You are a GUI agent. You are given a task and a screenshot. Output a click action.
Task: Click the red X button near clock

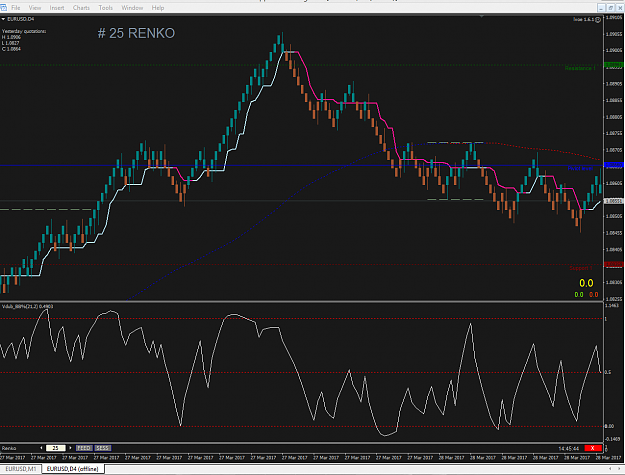[x=593, y=448]
